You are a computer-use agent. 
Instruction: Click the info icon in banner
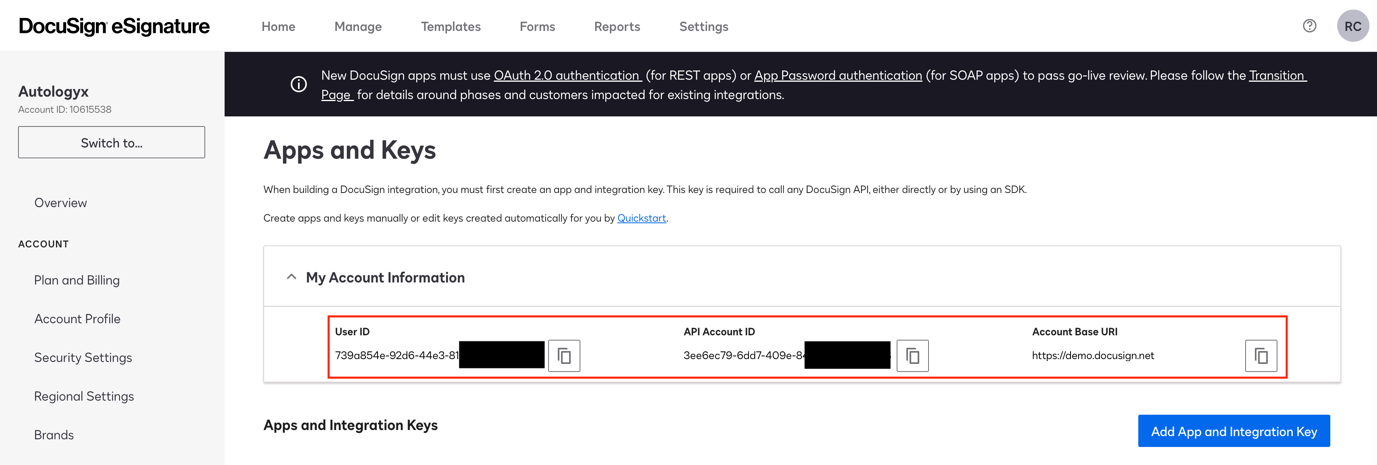point(299,84)
